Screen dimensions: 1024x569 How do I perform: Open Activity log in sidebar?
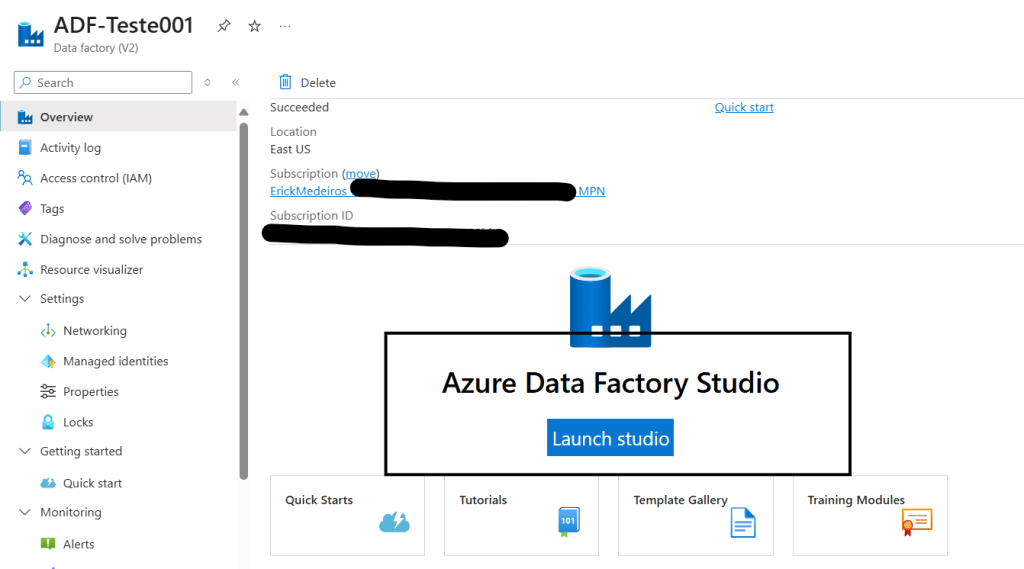tap(70, 148)
